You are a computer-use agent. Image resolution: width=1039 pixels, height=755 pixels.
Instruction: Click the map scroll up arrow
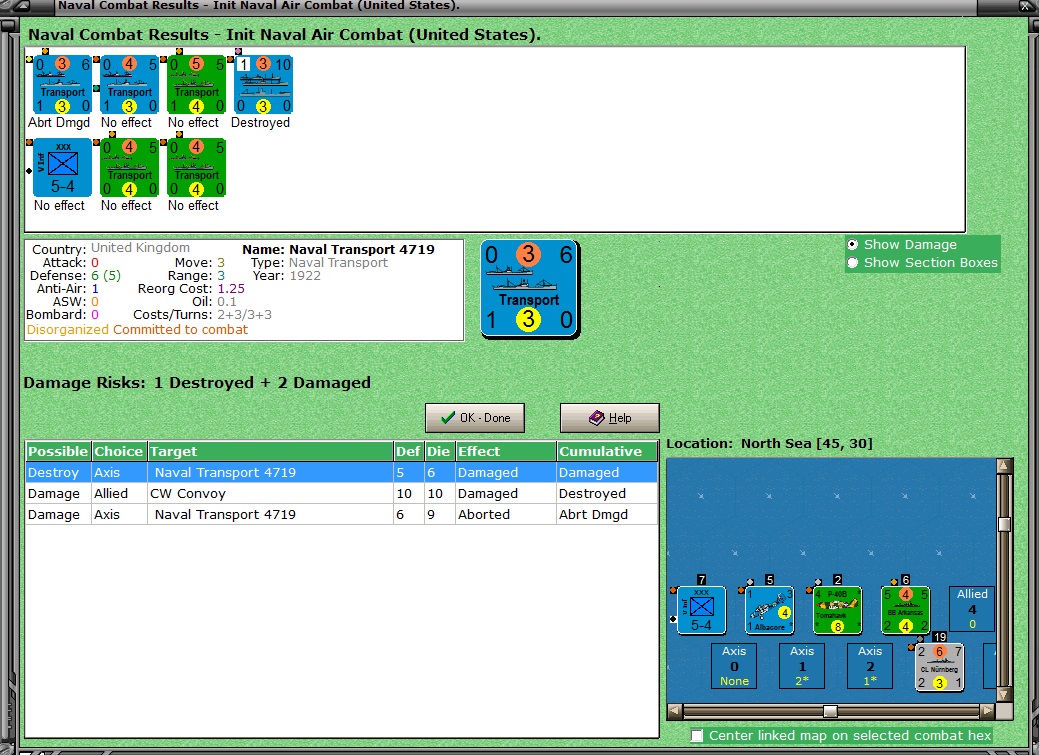1004,465
